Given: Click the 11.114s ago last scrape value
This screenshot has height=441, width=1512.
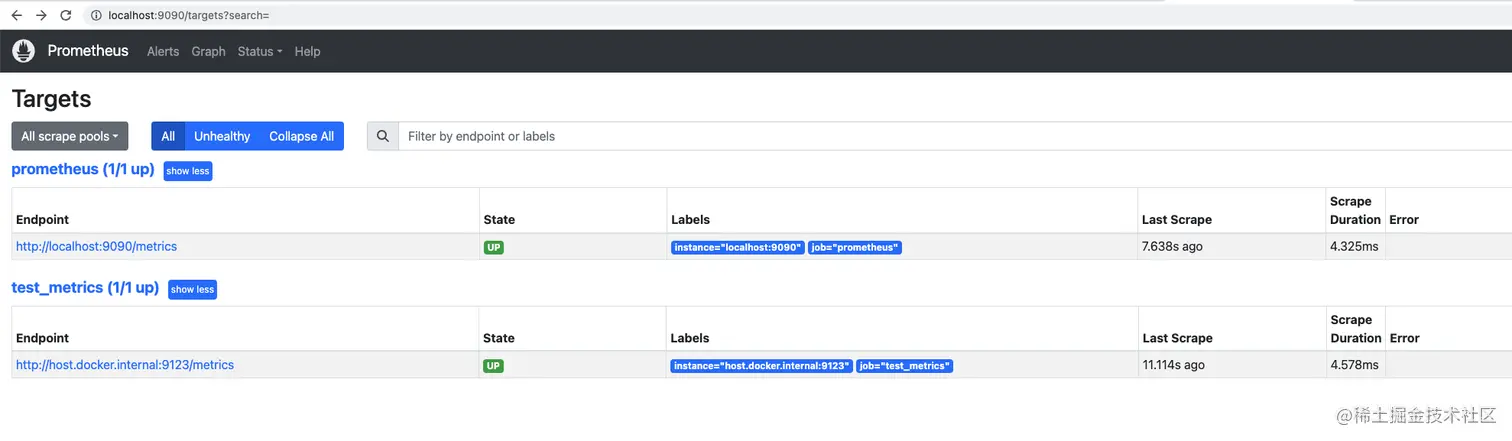Looking at the screenshot, I should 1174,365.
